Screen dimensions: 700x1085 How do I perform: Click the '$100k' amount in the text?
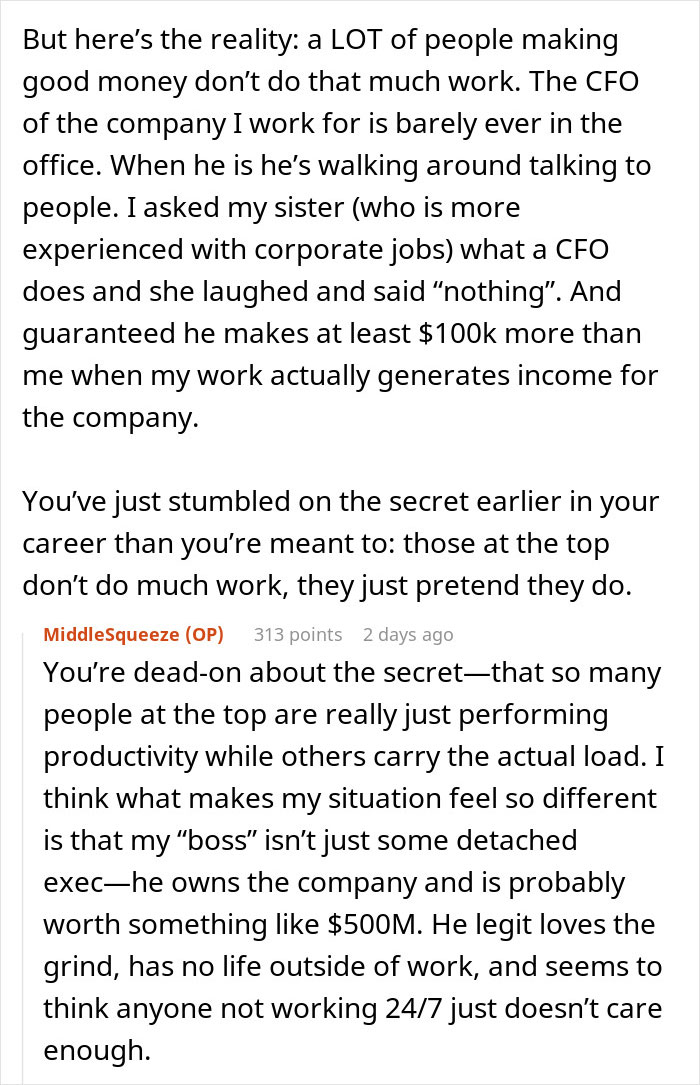click(454, 334)
